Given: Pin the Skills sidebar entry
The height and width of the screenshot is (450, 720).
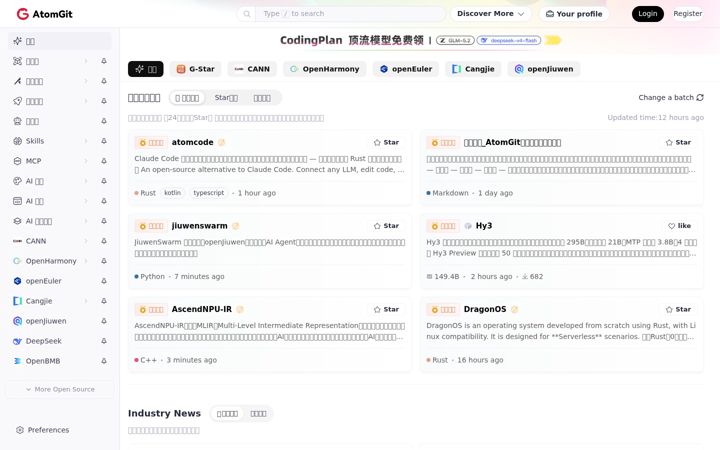Looking at the screenshot, I should pos(104,141).
